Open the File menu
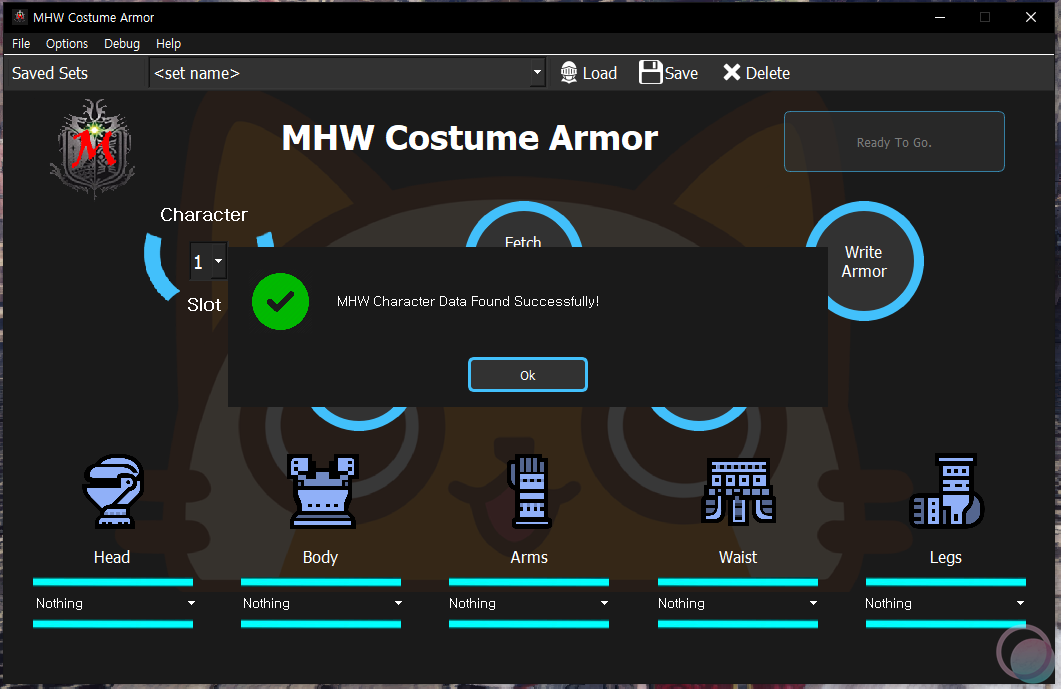Image resolution: width=1061 pixels, height=689 pixels. [21, 43]
